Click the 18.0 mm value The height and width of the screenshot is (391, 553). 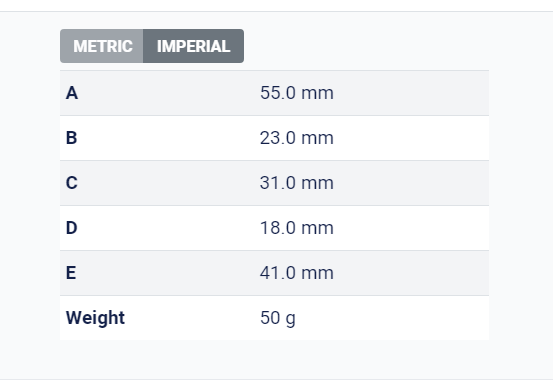coord(297,228)
